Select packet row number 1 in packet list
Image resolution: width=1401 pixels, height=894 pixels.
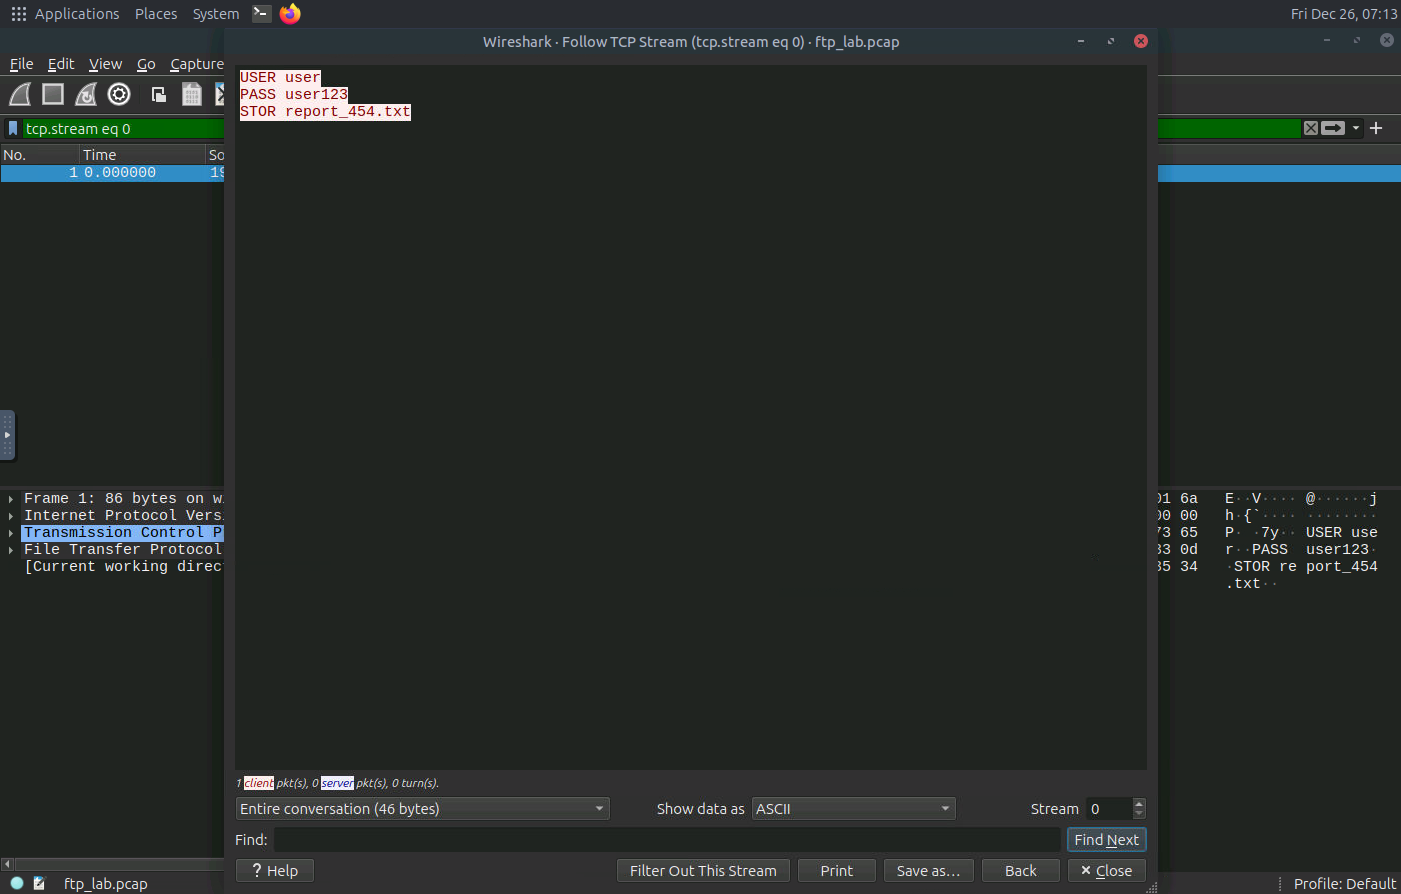(x=112, y=172)
